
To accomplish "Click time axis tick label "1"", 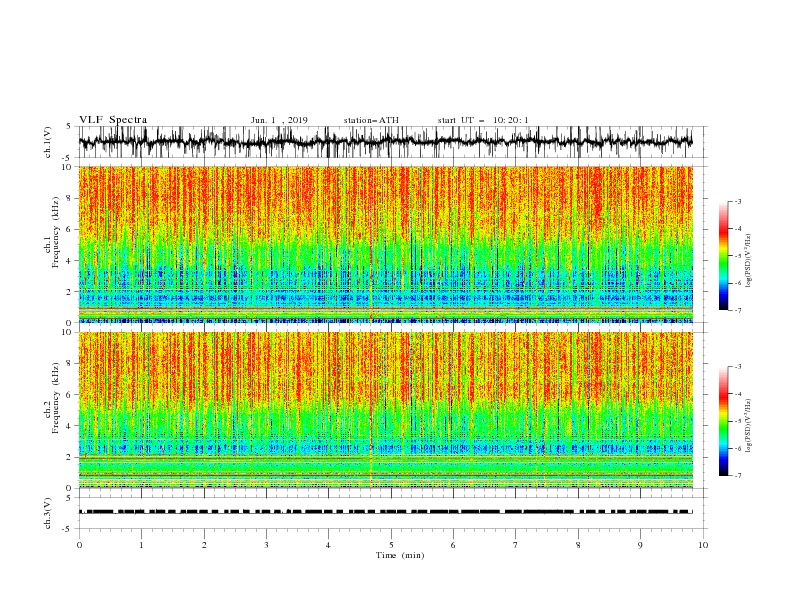I will click(141, 545).
